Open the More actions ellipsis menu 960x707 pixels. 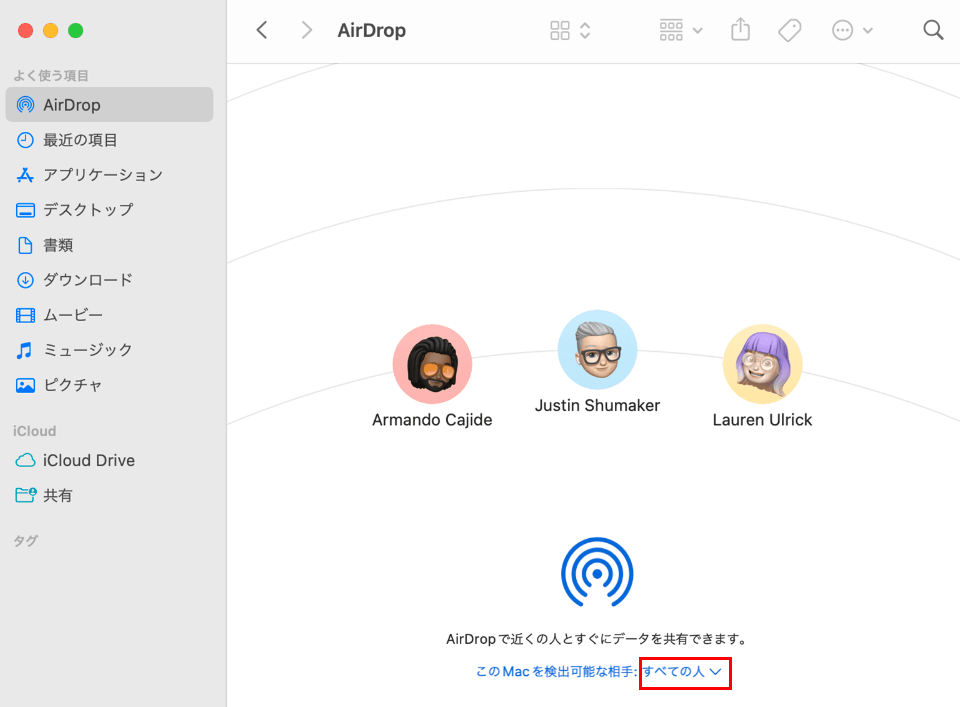(x=852, y=30)
